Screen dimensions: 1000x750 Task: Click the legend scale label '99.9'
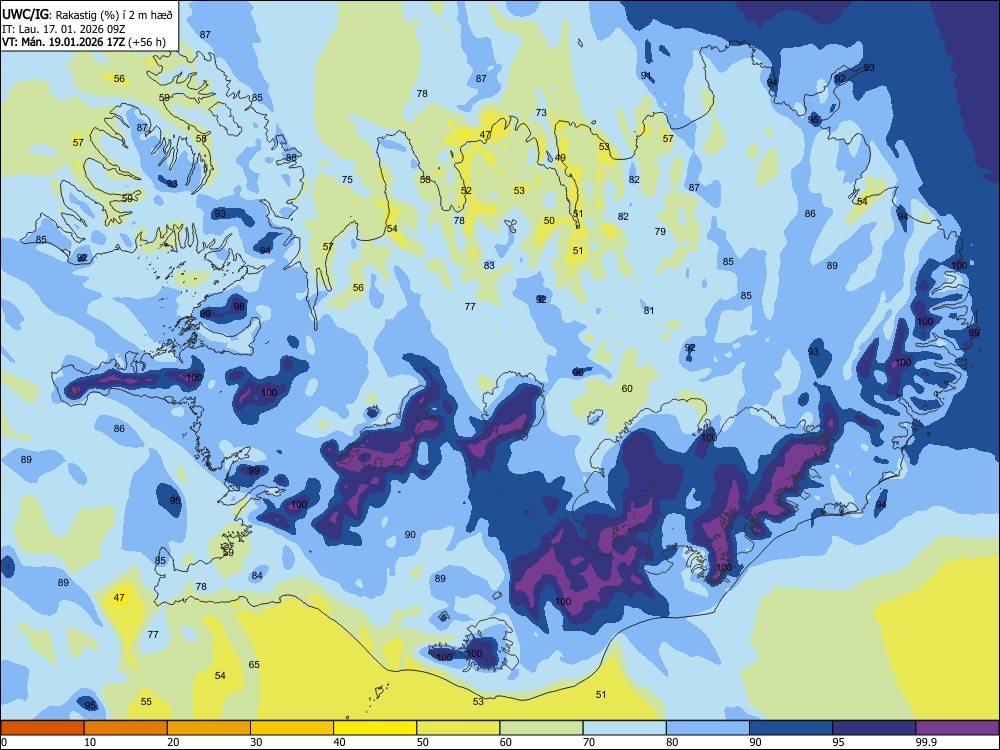tap(926, 742)
